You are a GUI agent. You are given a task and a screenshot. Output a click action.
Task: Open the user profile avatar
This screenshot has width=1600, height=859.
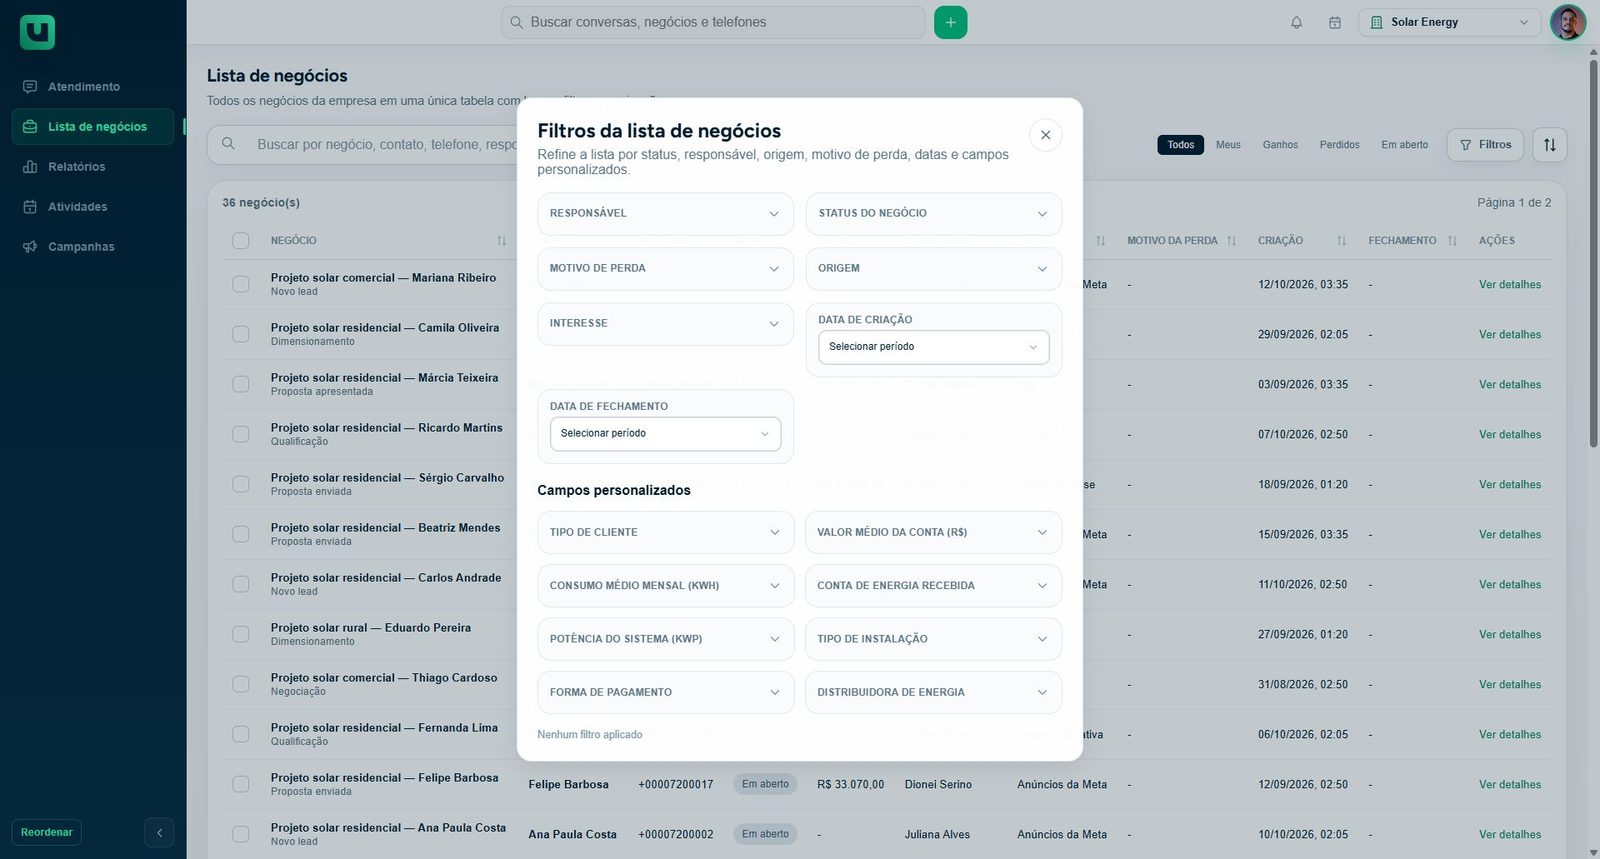[1568, 22]
